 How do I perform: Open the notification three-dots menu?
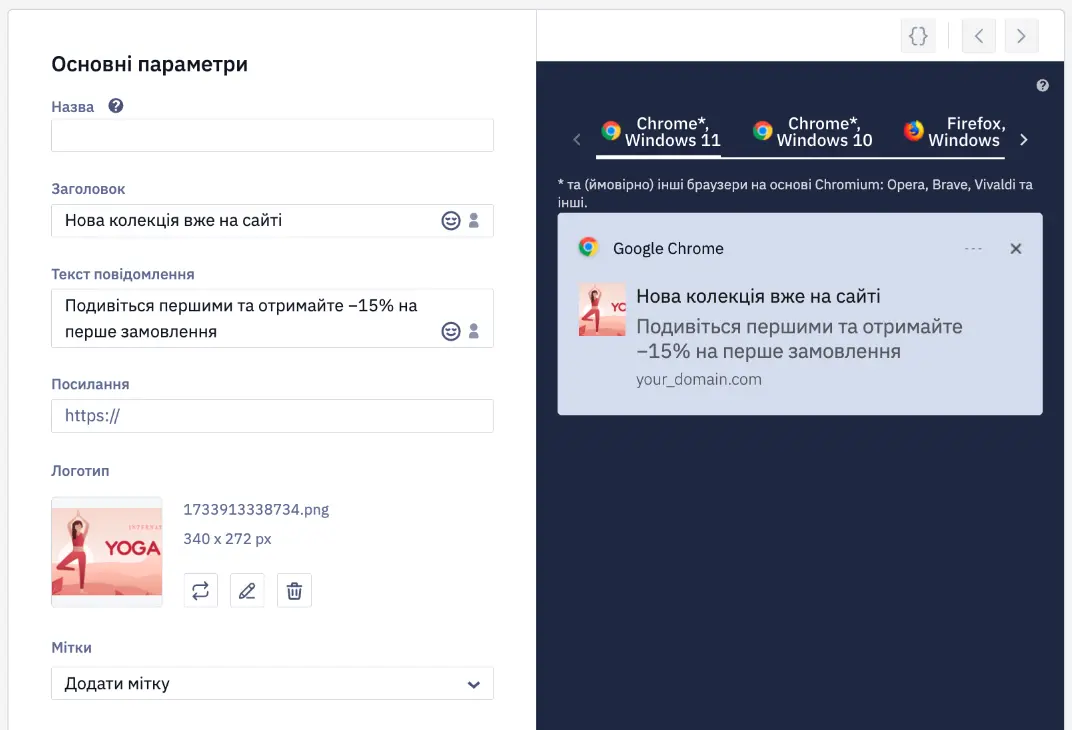pos(973,249)
